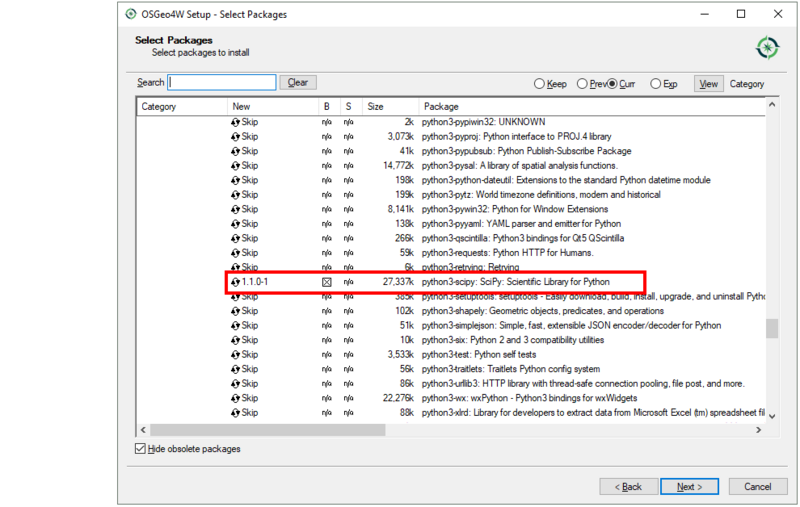This screenshot has width=800, height=507.
Task: Click the Skip cycle icon for python3-pysal
Action: [236, 165]
